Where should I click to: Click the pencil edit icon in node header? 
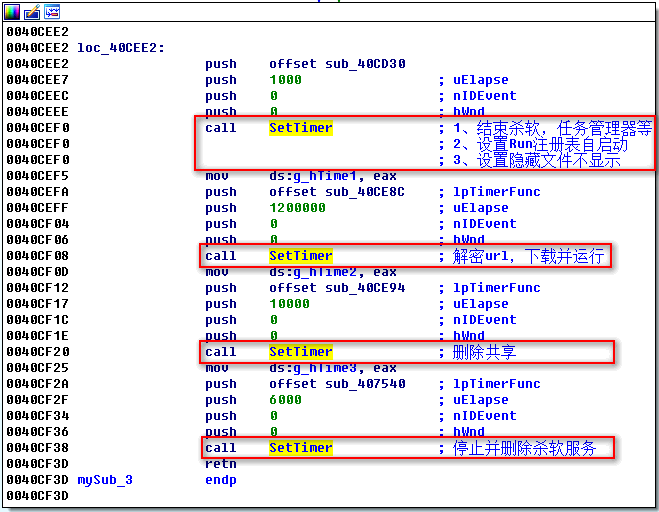[x=32, y=11]
